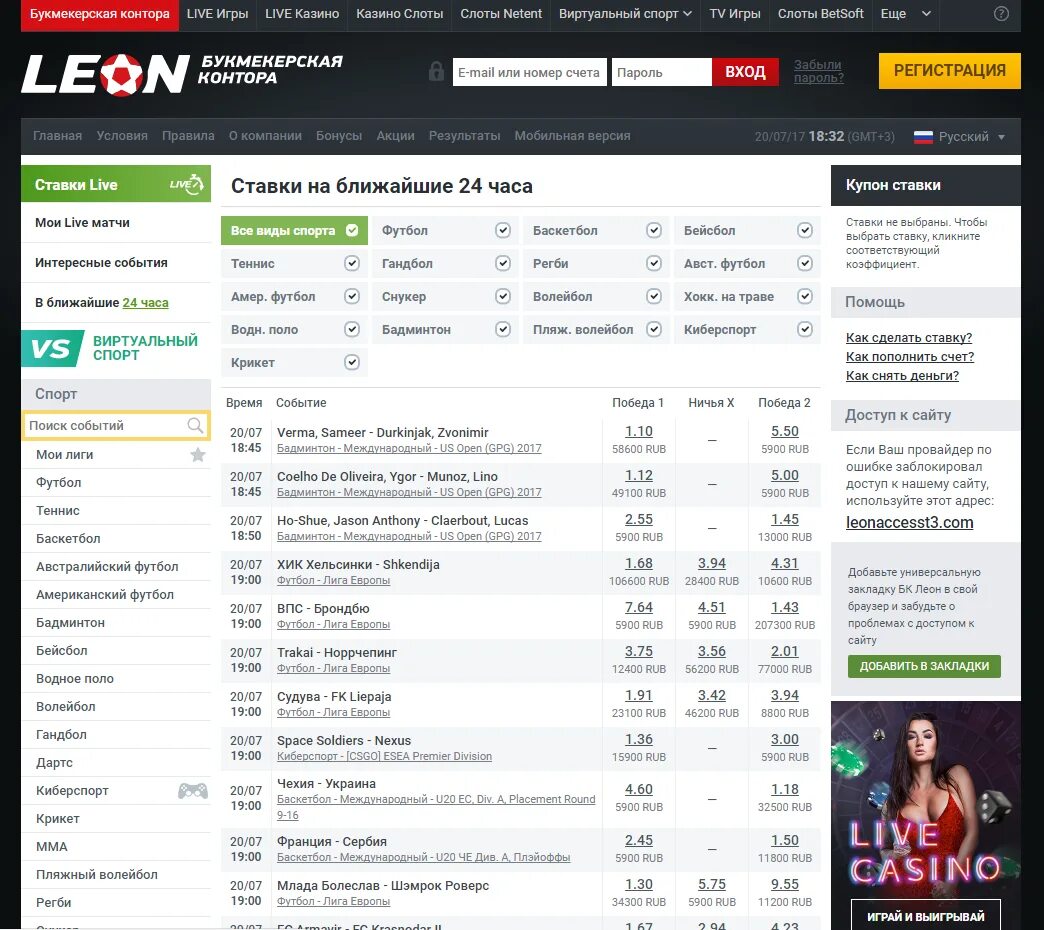Click the VS virtual sport icon

pyautogui.click(x=53, y=348)
